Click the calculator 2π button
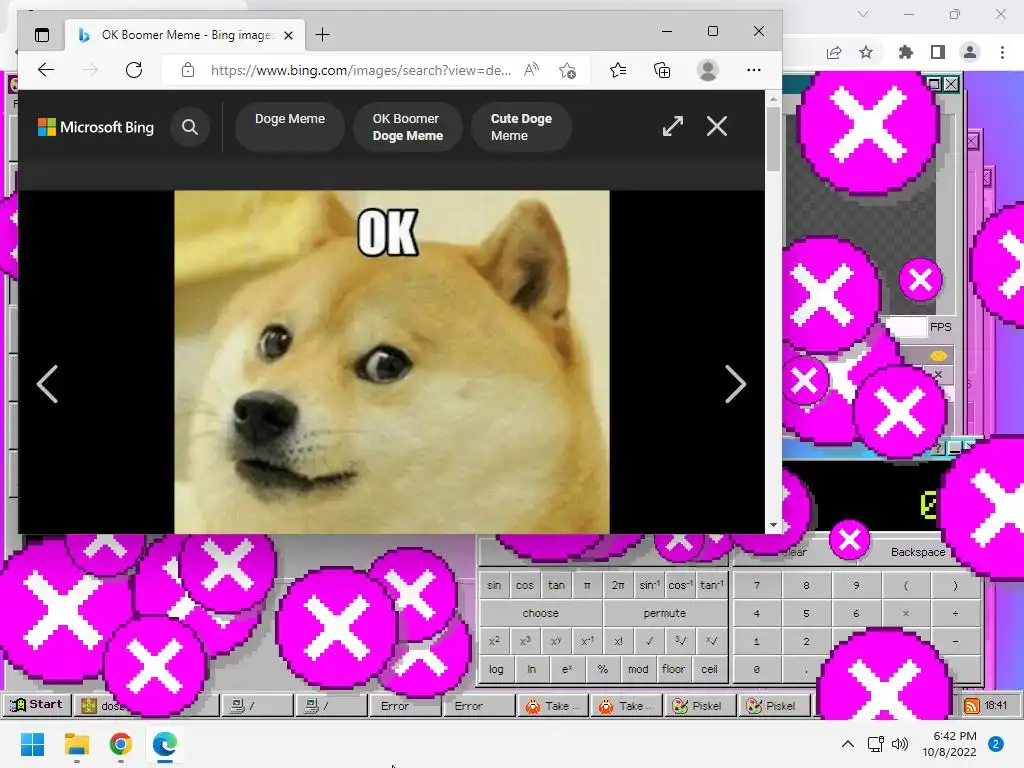1024x768 pixels. coord(618,585)
